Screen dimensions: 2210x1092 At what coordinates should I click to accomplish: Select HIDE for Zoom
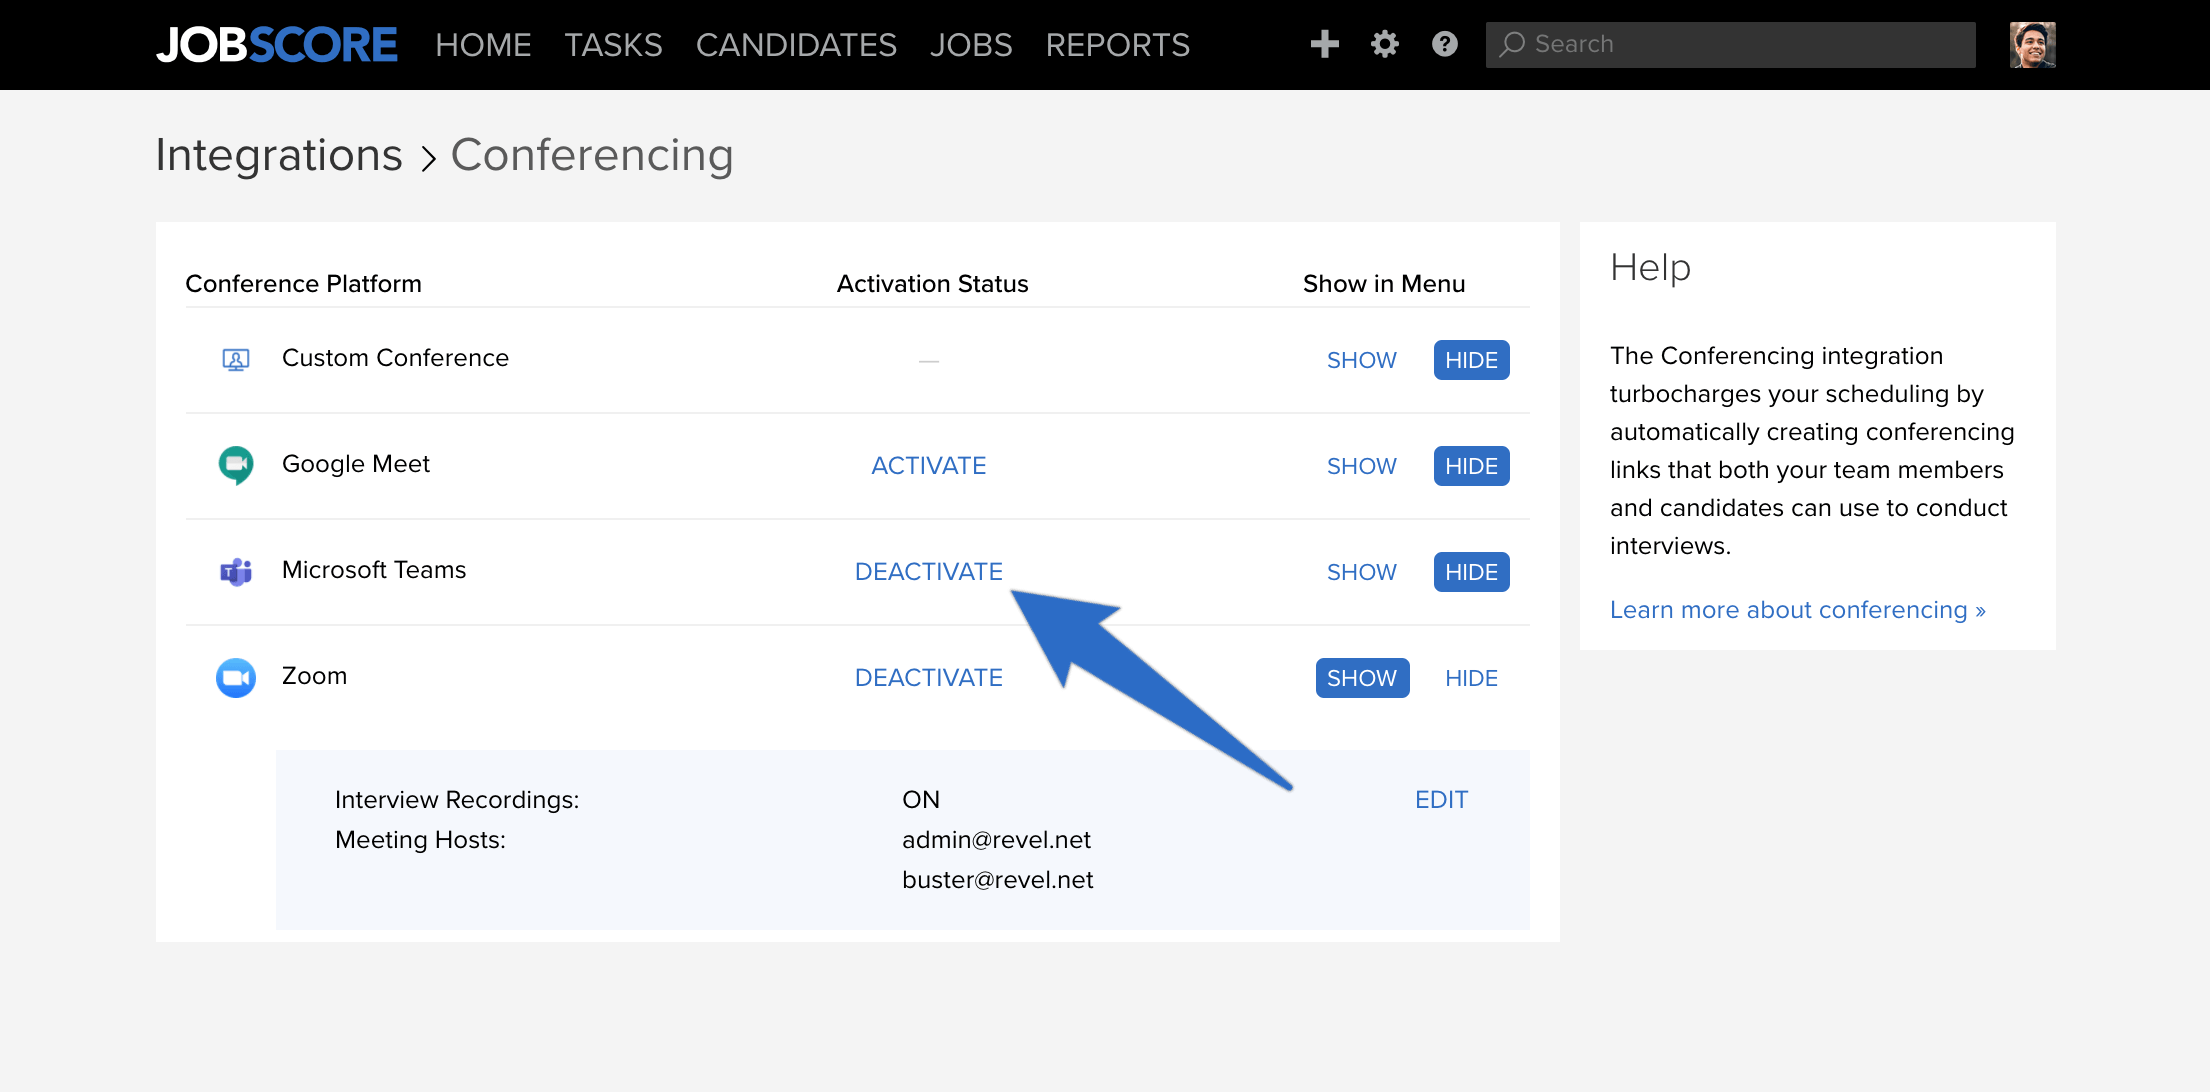coord(1472,678)
